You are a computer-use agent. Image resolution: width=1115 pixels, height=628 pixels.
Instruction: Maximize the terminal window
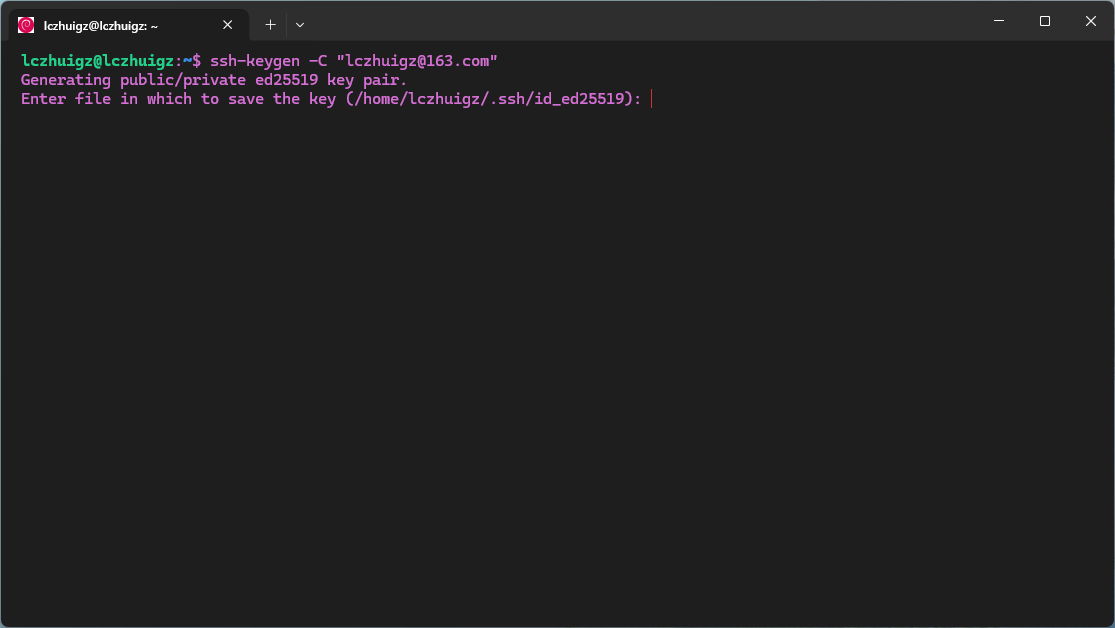coord(1045,21)
